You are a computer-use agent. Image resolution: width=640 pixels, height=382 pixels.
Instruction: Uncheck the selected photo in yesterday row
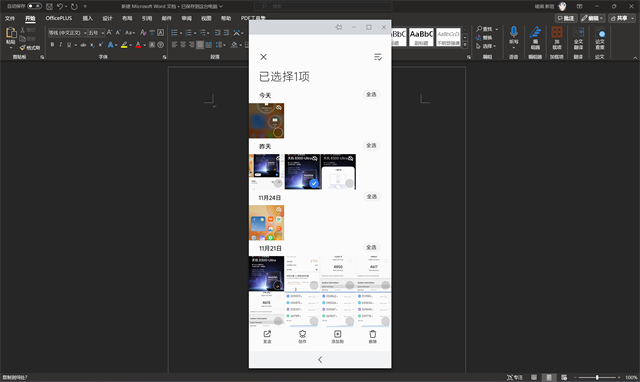point(313,183)
